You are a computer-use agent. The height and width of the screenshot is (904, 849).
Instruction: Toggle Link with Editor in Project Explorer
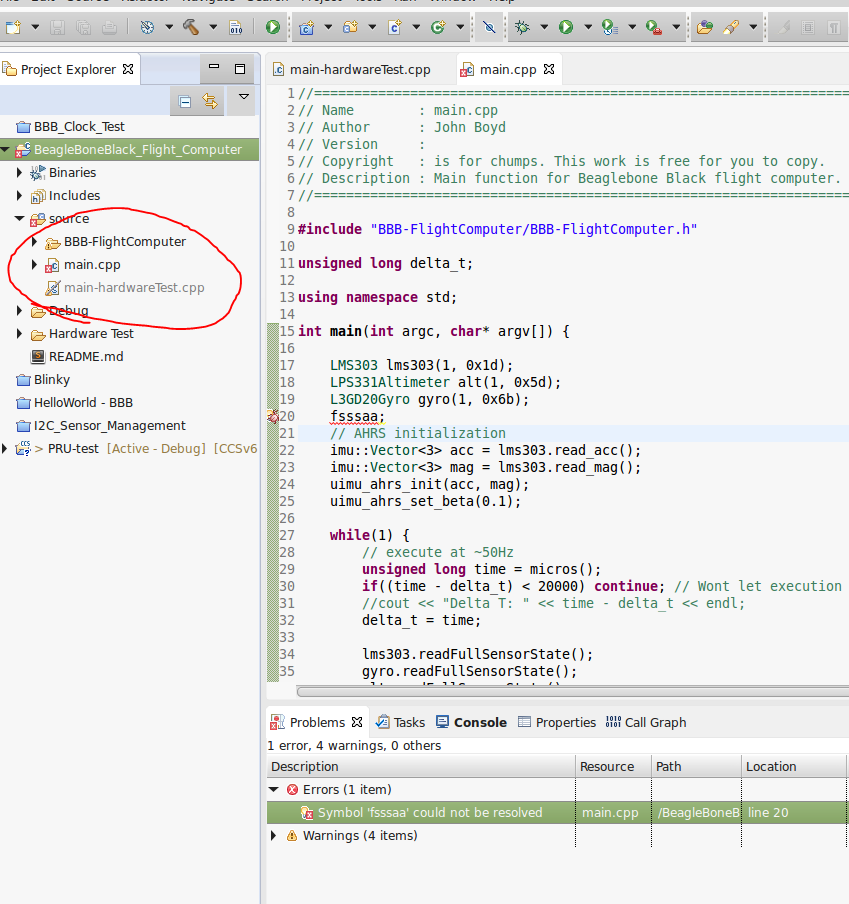pyautogui.click(x=210, y=102)
